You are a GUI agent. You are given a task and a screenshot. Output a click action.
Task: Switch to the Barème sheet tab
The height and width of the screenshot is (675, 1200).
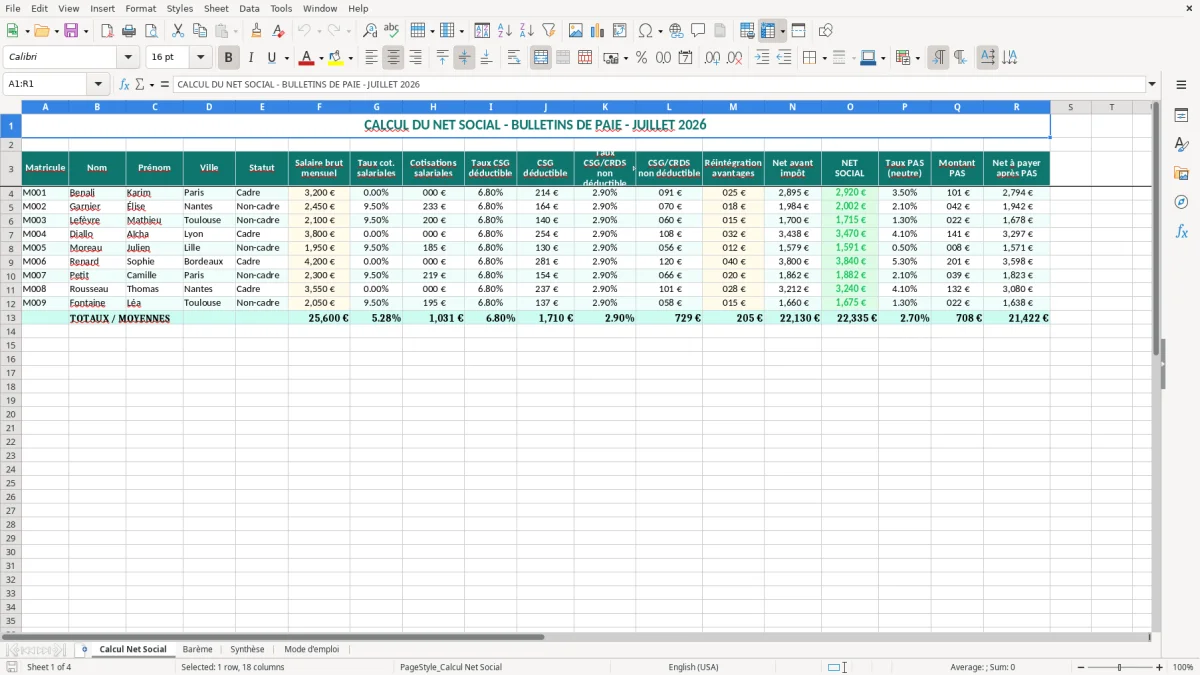(198, 649)
